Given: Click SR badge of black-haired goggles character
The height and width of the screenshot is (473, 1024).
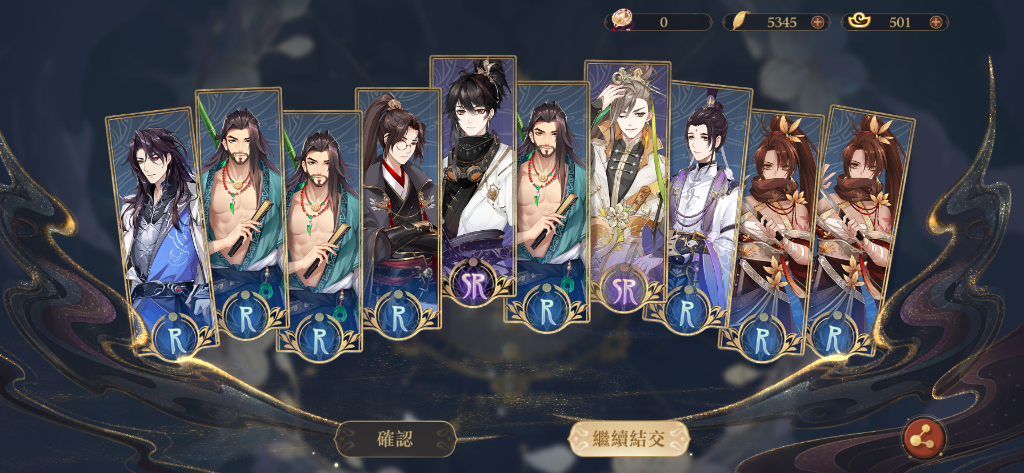Looking at the screenshot, I should click(x=473, y=283).
